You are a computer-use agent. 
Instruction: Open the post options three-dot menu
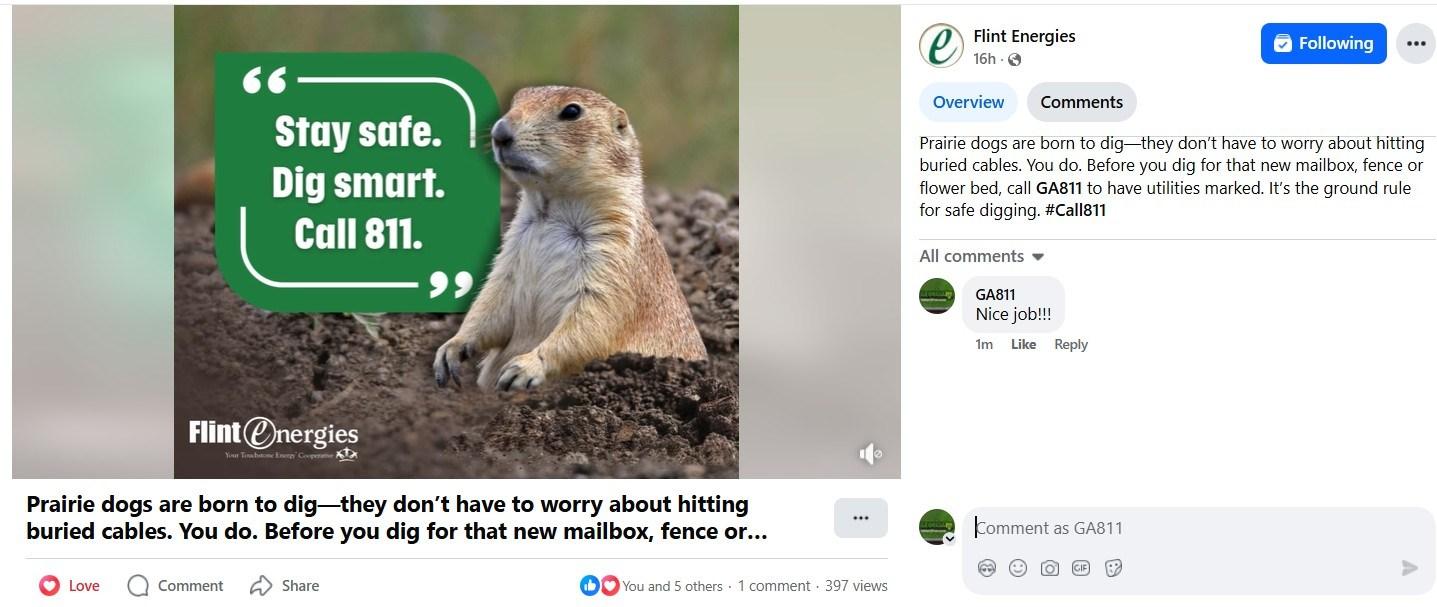tap(1415, 44)
